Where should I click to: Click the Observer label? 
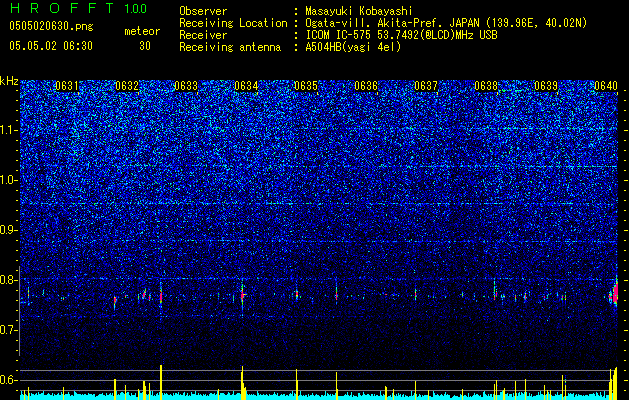click(x=203, y=11)
